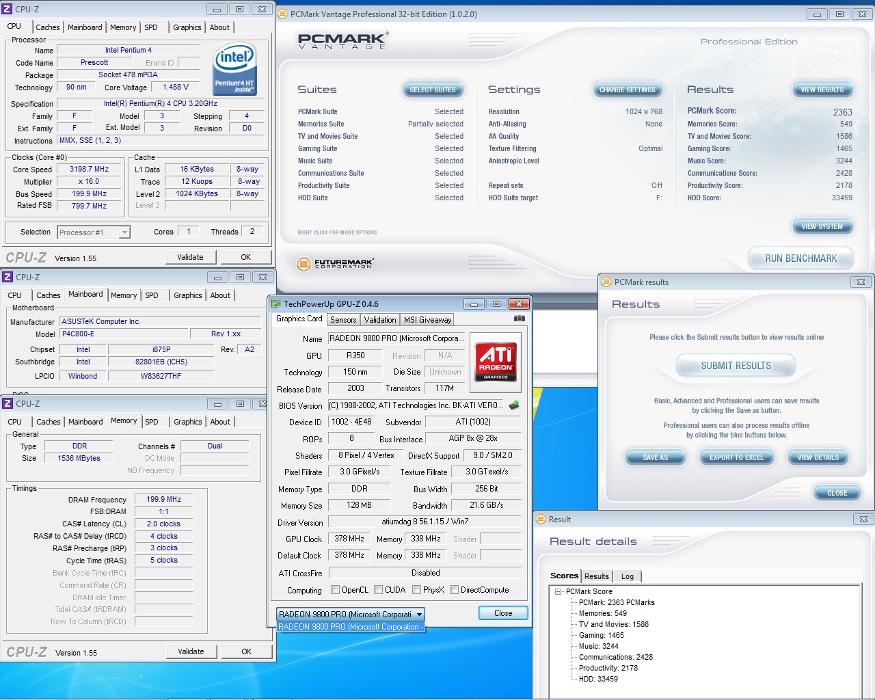Click the PCMark Score value 2363
The width and height of the screenshot is (875, 700).
(843, 112)
